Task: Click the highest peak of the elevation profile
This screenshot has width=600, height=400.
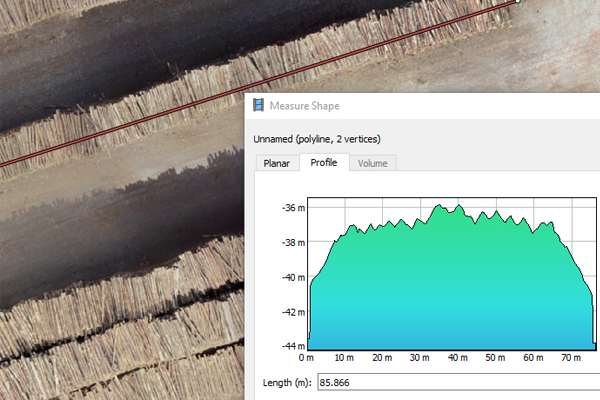Action: click(x=459, y=205)
